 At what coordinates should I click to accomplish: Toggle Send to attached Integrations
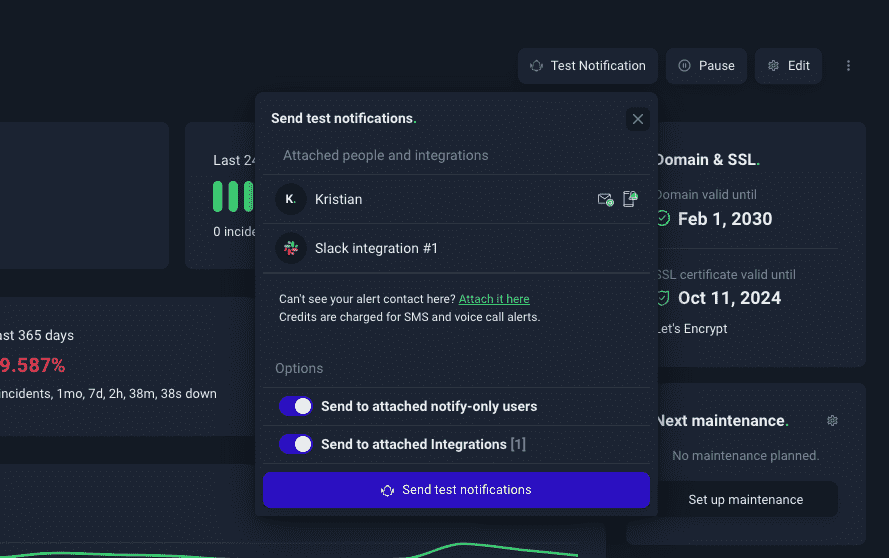pos(295,444)
